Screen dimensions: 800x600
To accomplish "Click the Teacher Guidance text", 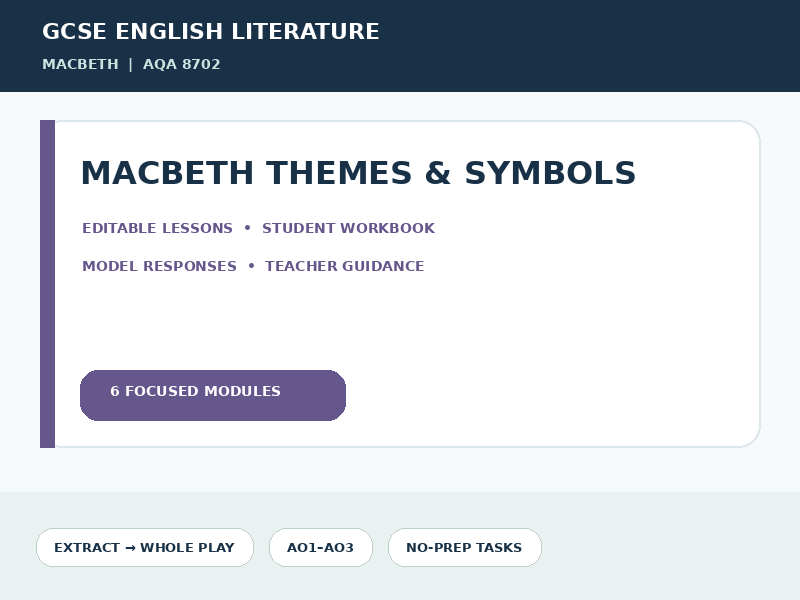I will [x=344, y=266].
